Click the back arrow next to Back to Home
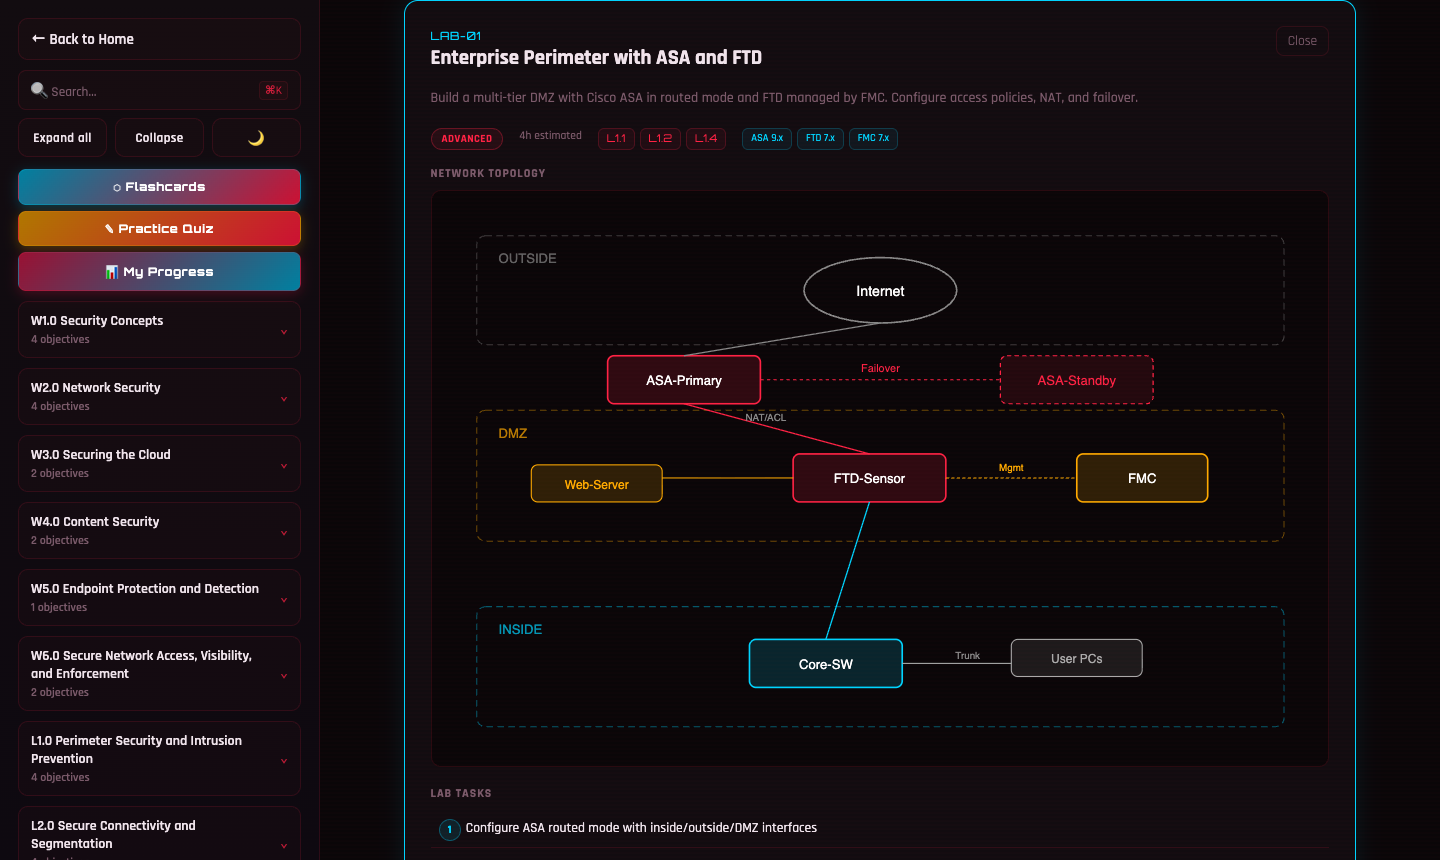Image resolution: width=1440 pixels, height=860 pixels. pyautogui.click(x=37, y=39)
